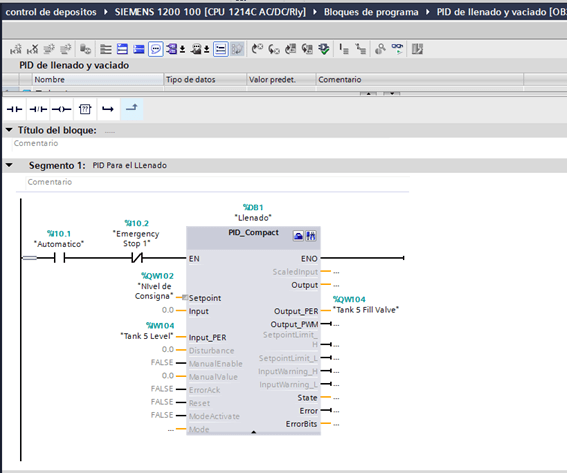Click the PID_Compact block title
This screenshot has height=473, width=567.
(x=253, y=233)
